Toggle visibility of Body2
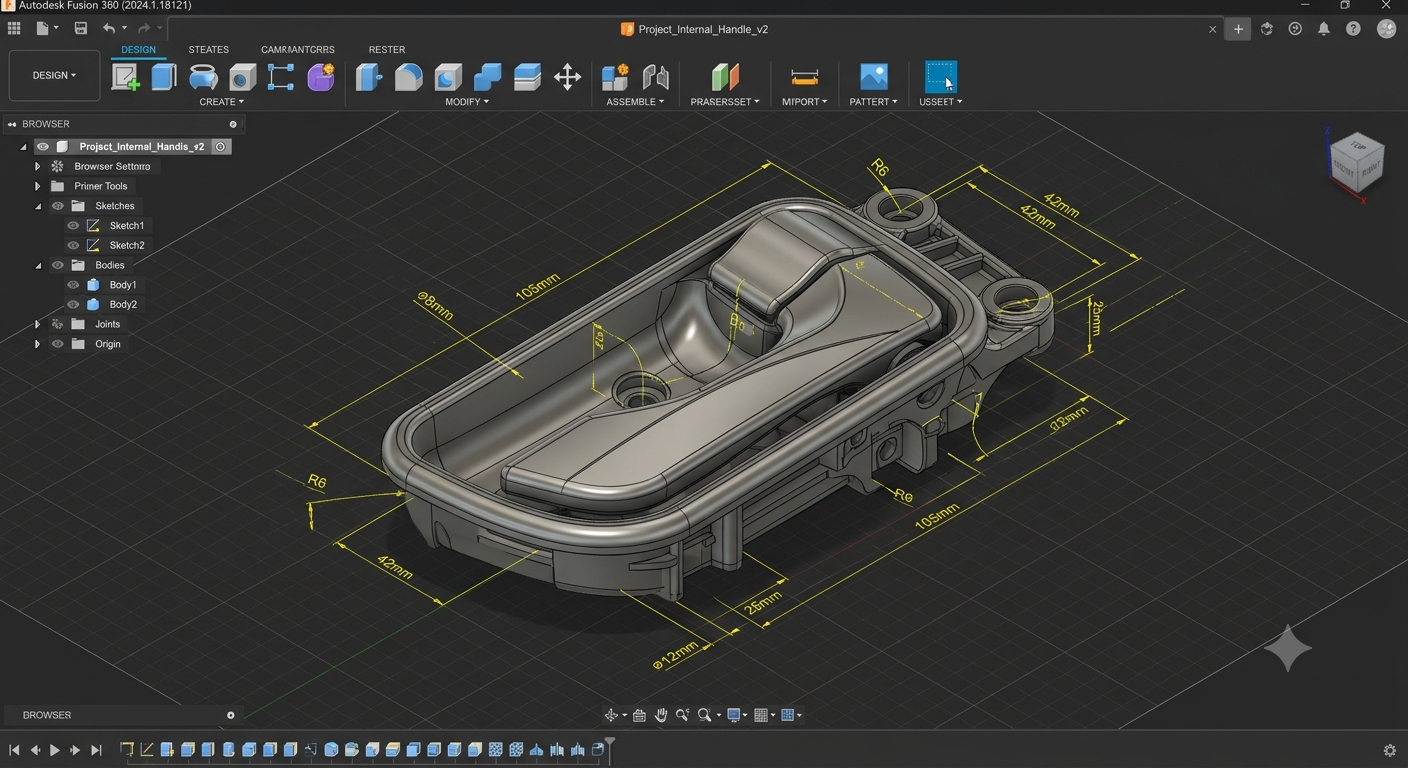1408x768 pixels. point(73,304)
